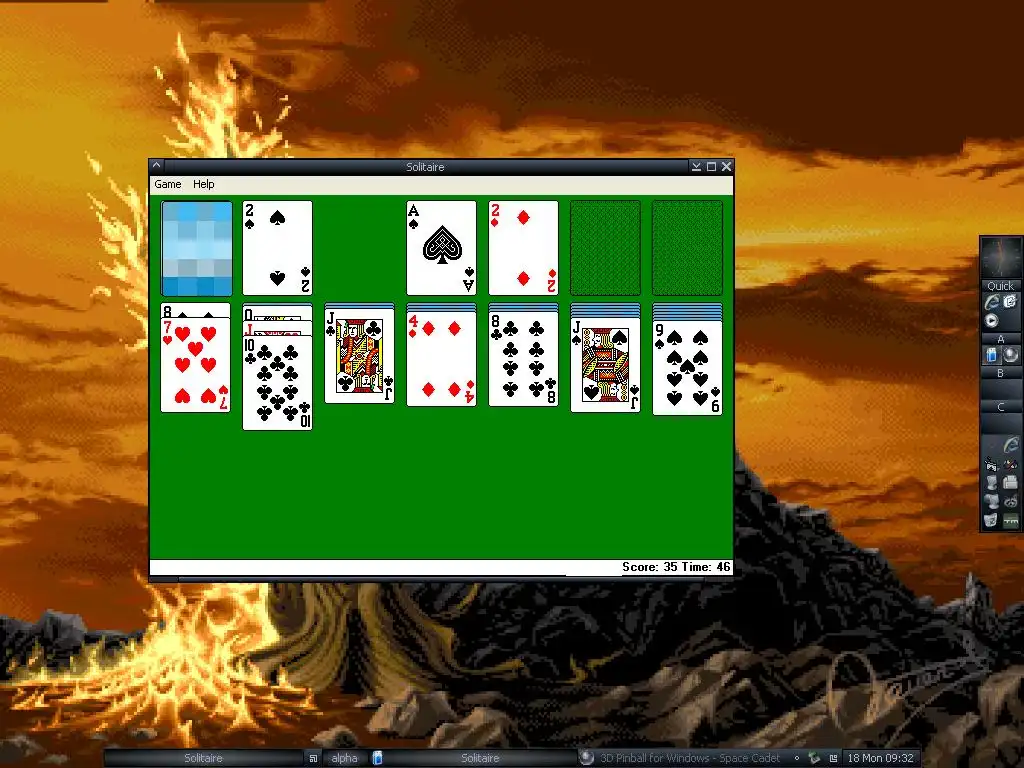The image size is (1024, 768).
Task: Select the Quick header in side dock
Action: point(1000,286)
